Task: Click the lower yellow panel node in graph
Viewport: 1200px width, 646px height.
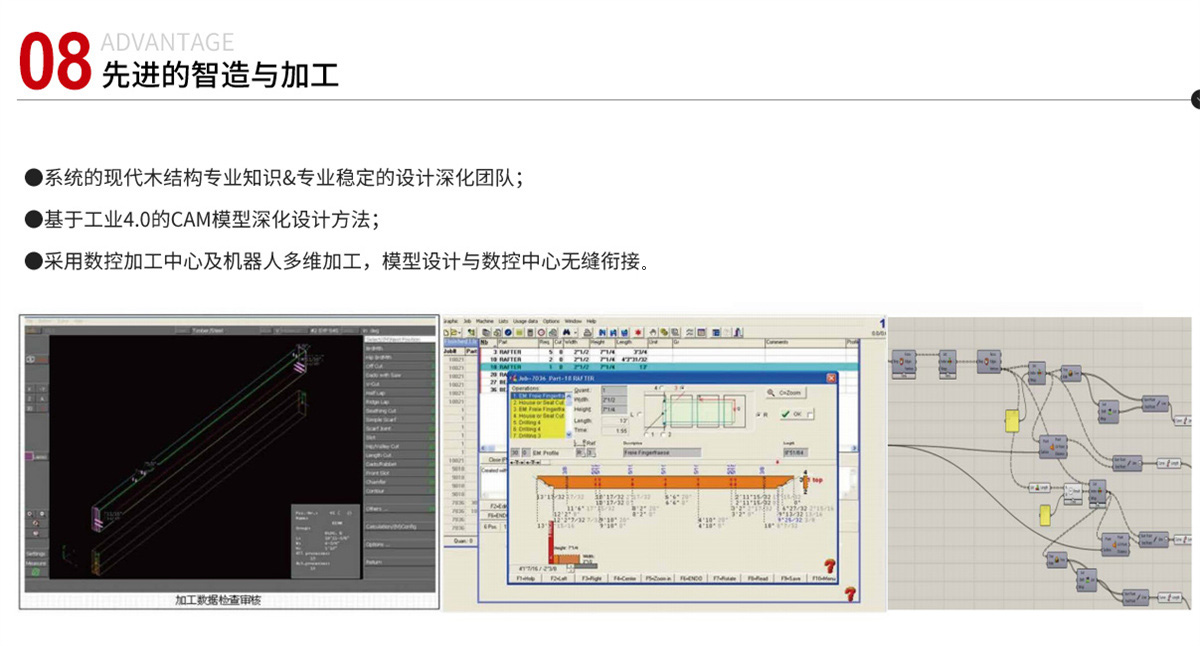Action: tap(1045, 515)
